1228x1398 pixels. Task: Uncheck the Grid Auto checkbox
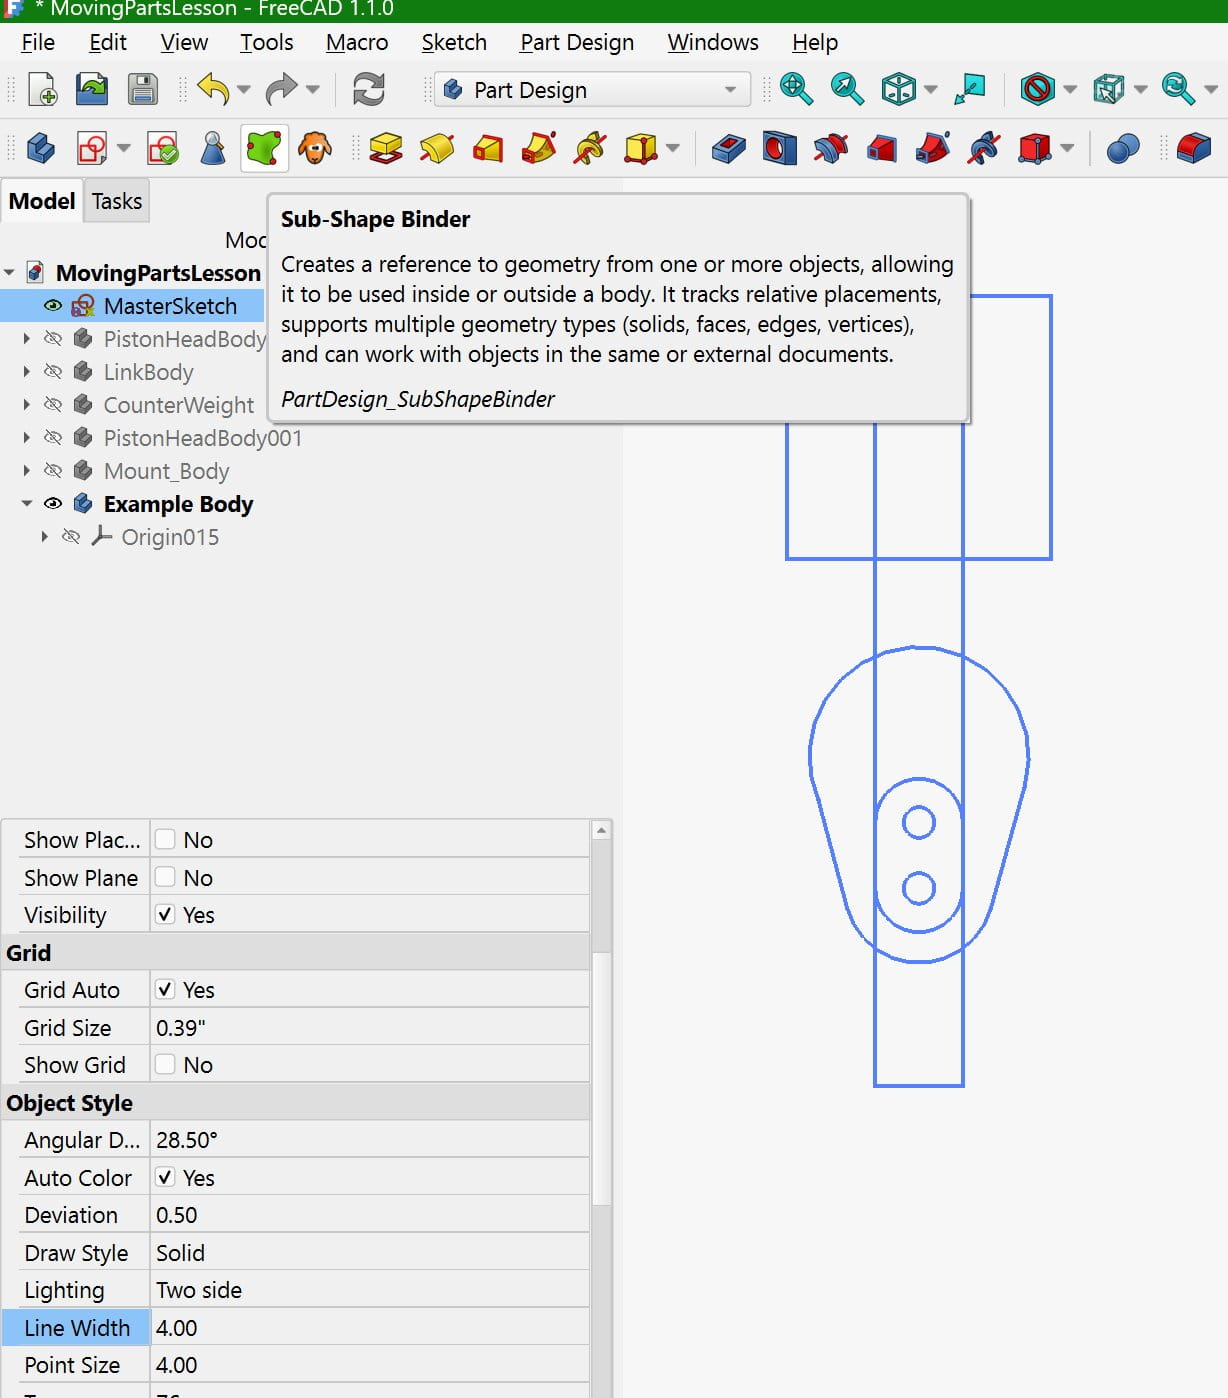[165, 989]
